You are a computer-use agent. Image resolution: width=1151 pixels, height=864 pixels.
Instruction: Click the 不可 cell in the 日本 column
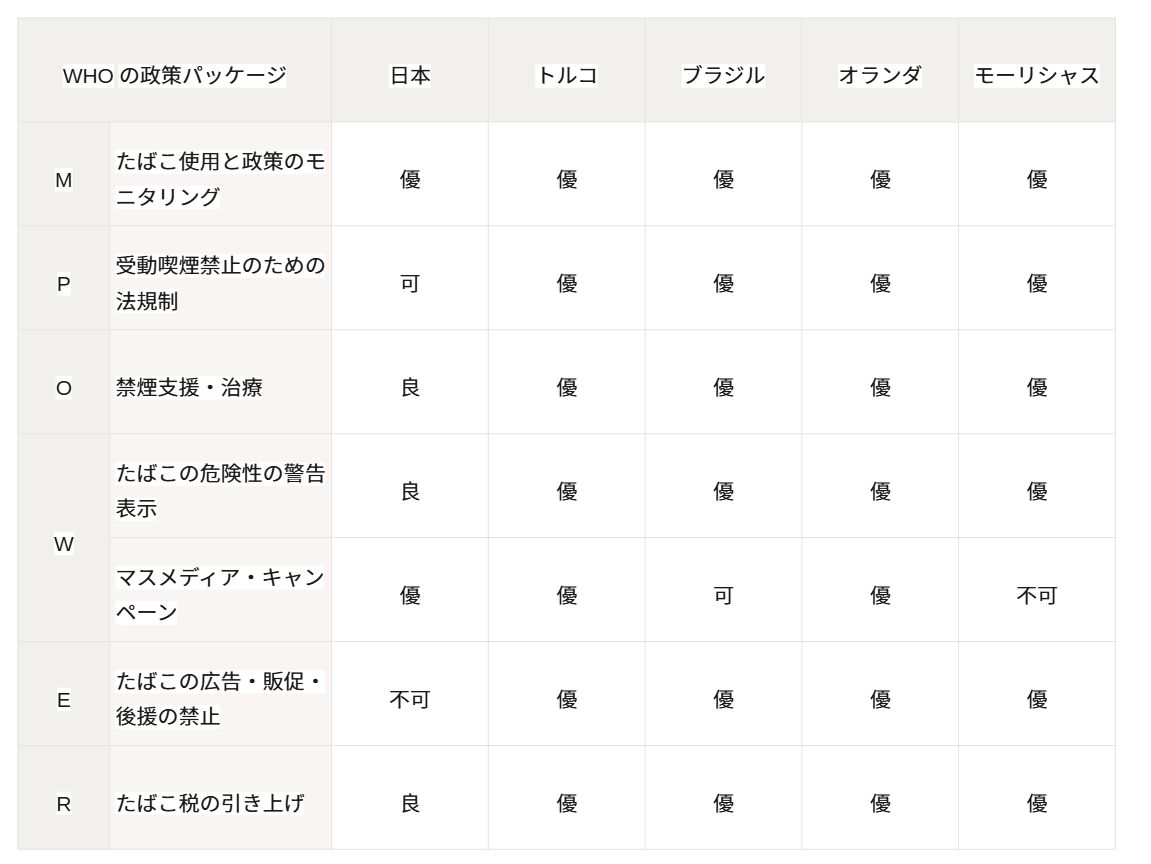click(410, 700)
